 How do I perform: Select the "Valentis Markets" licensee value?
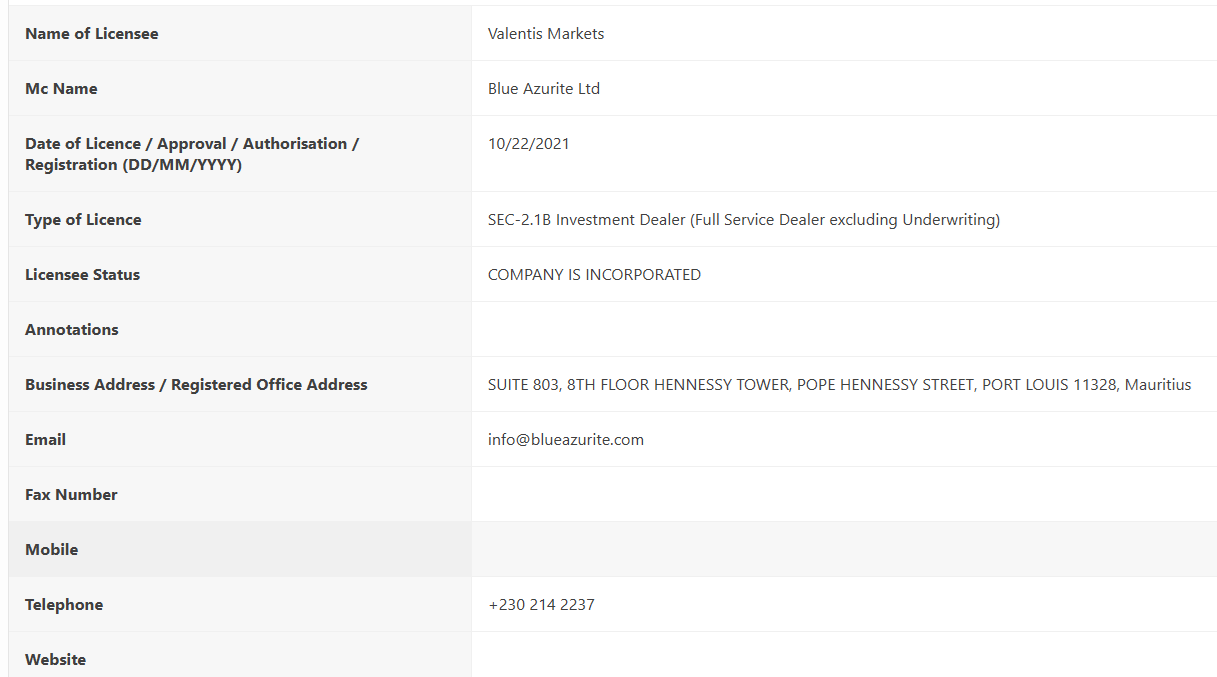[x=546, y=34]
